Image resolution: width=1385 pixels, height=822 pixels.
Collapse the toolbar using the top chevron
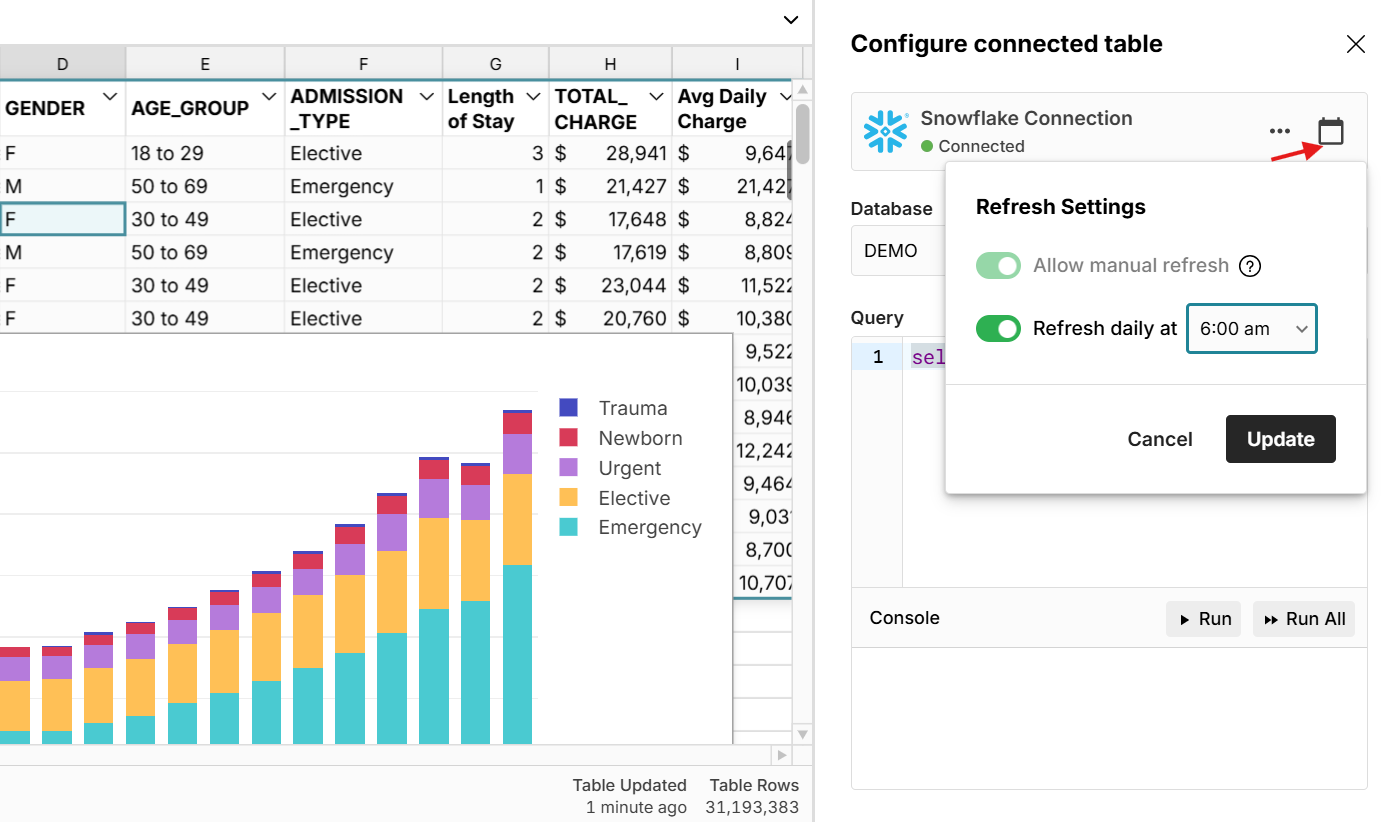click(x=790, y=20)
